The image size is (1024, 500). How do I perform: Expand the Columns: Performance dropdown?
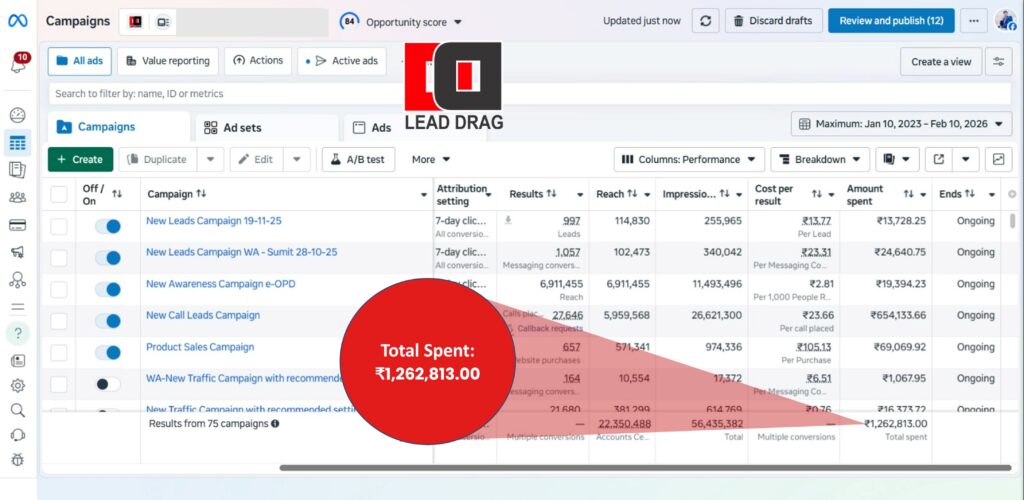[x=689, y=159]
